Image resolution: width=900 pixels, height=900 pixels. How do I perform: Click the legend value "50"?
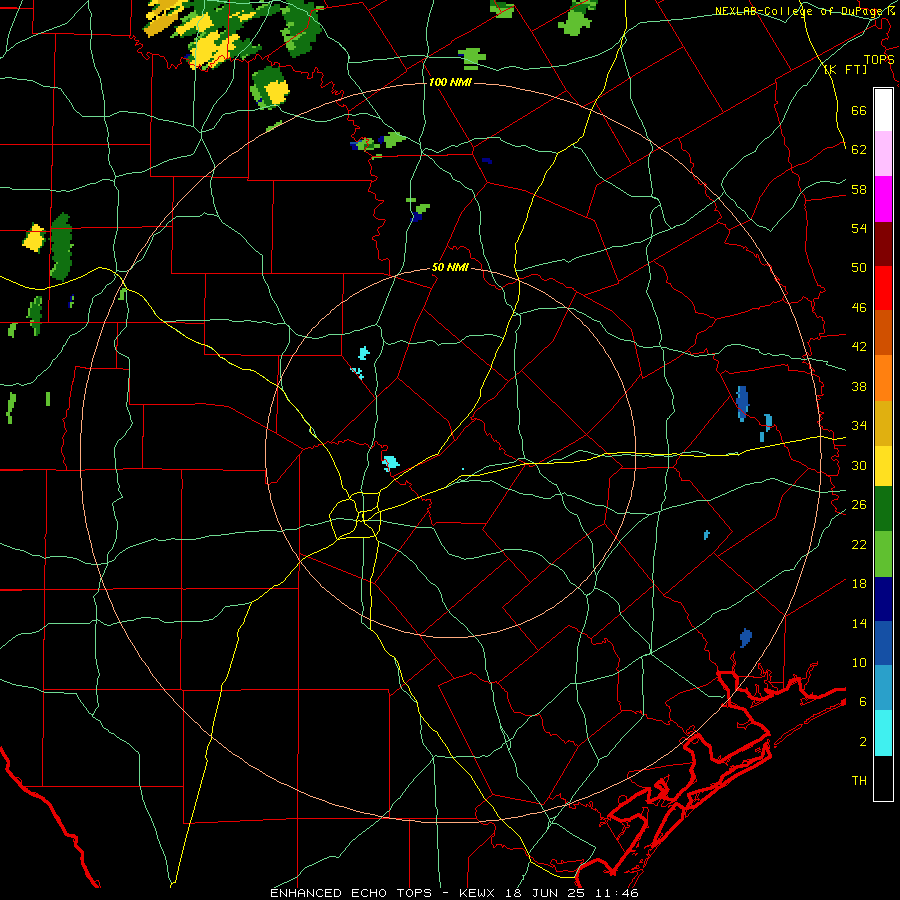coord(859,267)
